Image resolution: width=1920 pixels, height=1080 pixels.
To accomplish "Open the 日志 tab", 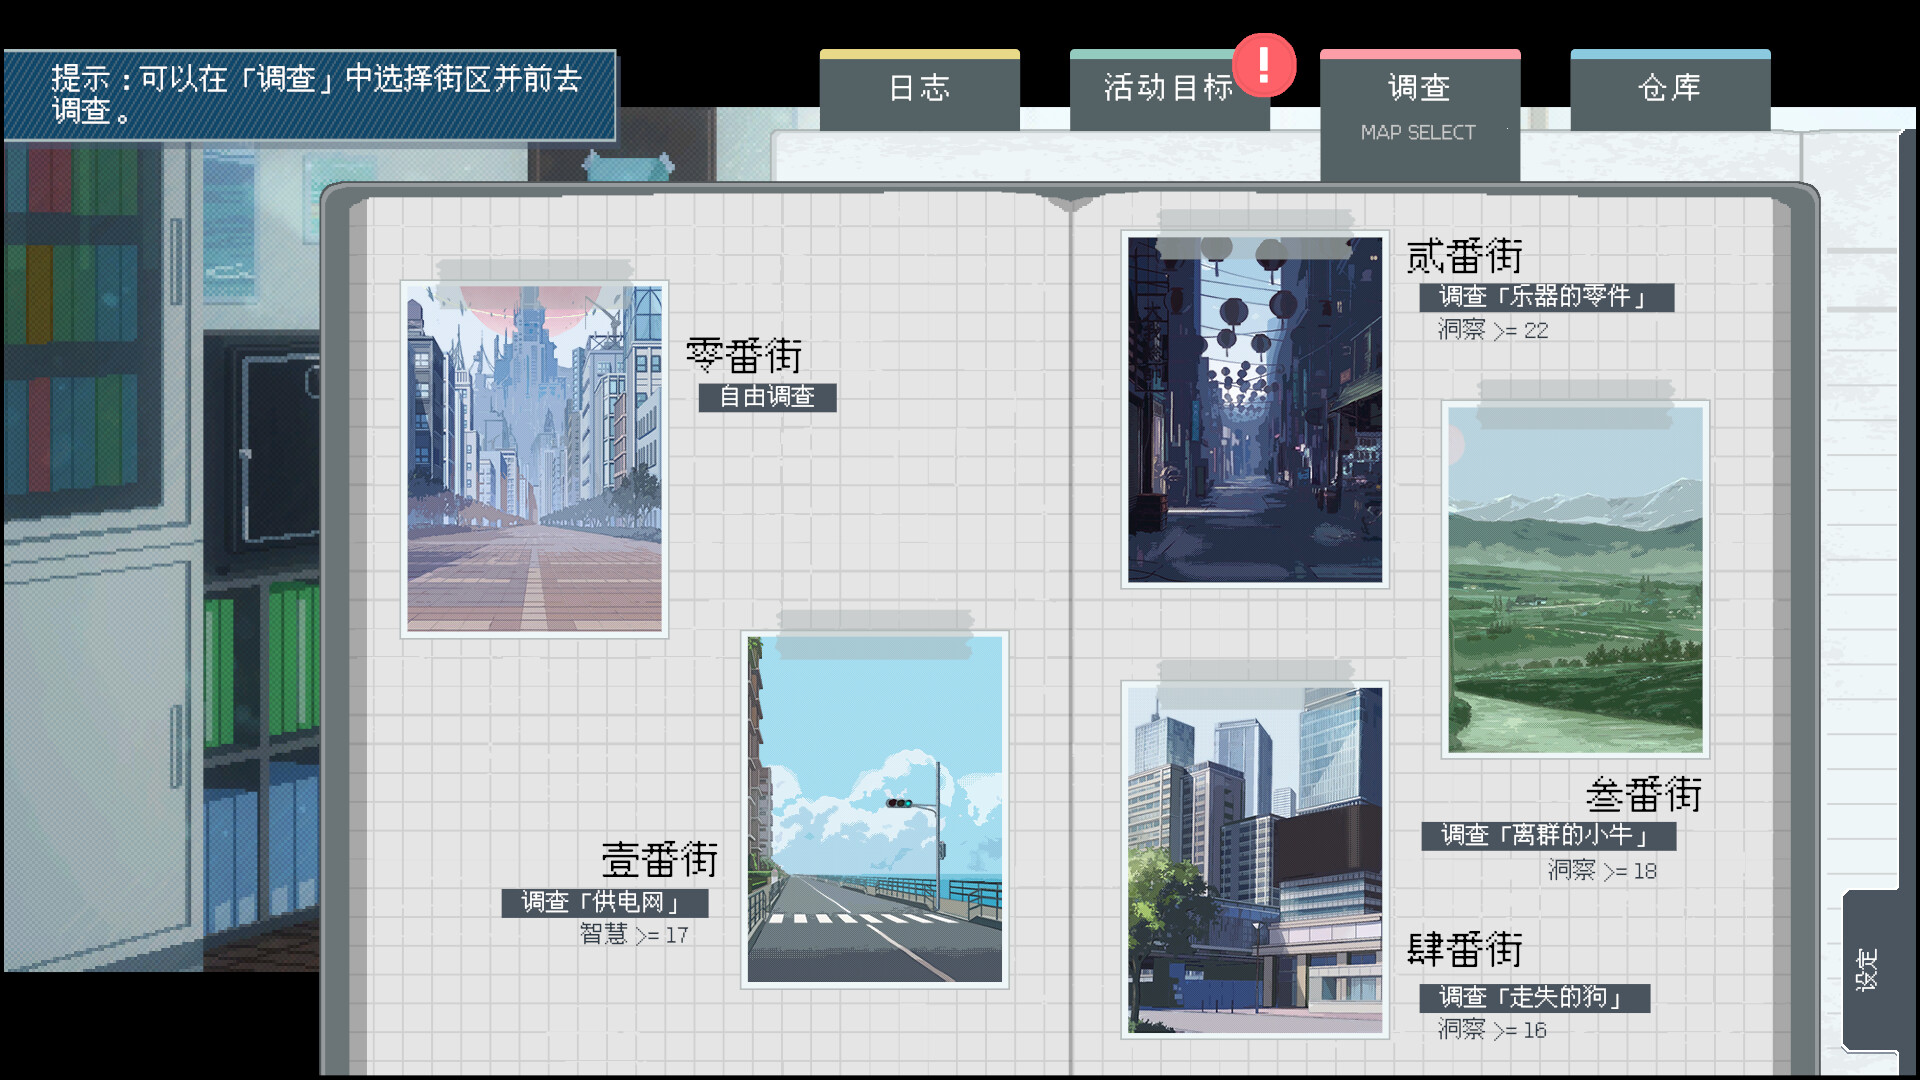I will point(919,89).
